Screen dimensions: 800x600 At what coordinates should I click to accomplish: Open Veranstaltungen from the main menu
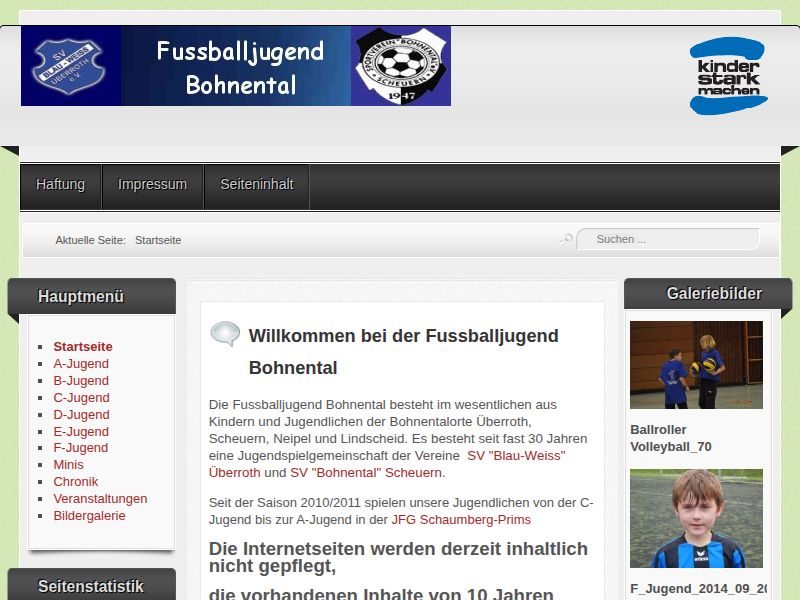point(100,499)
